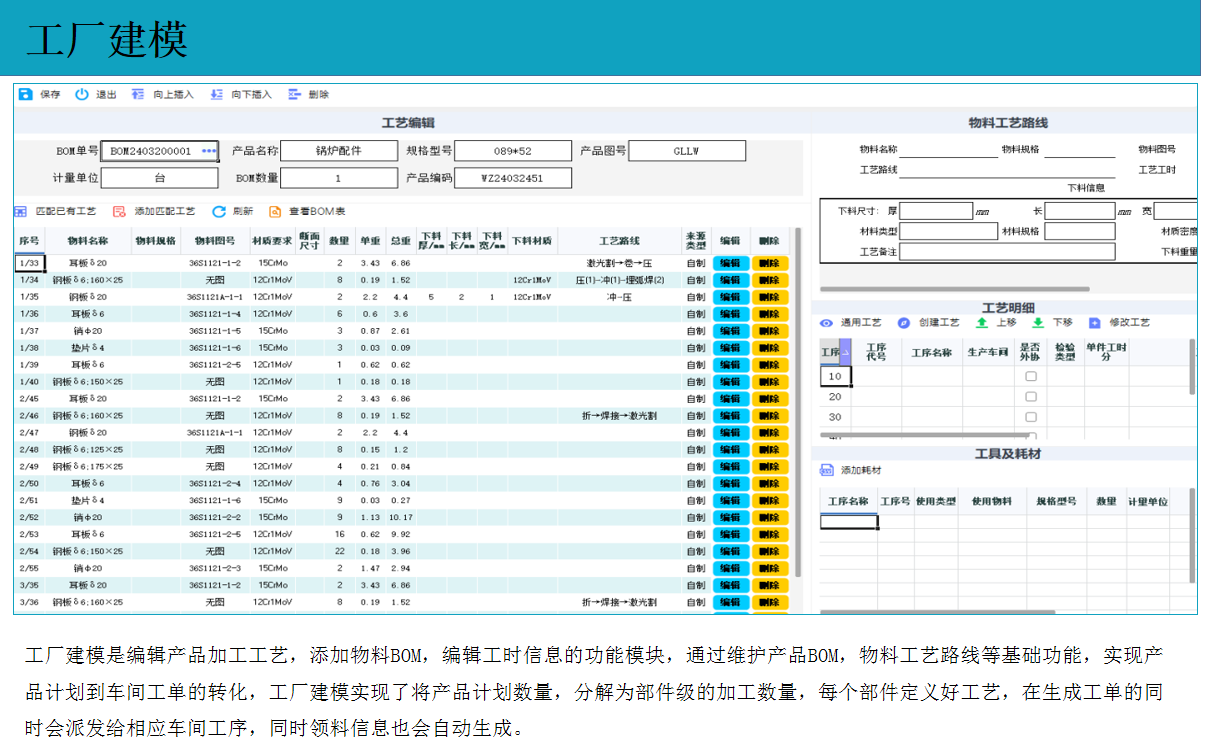
Task: Select 工序 cell 20 in 工艺明细
Action: tap(835, 397)
